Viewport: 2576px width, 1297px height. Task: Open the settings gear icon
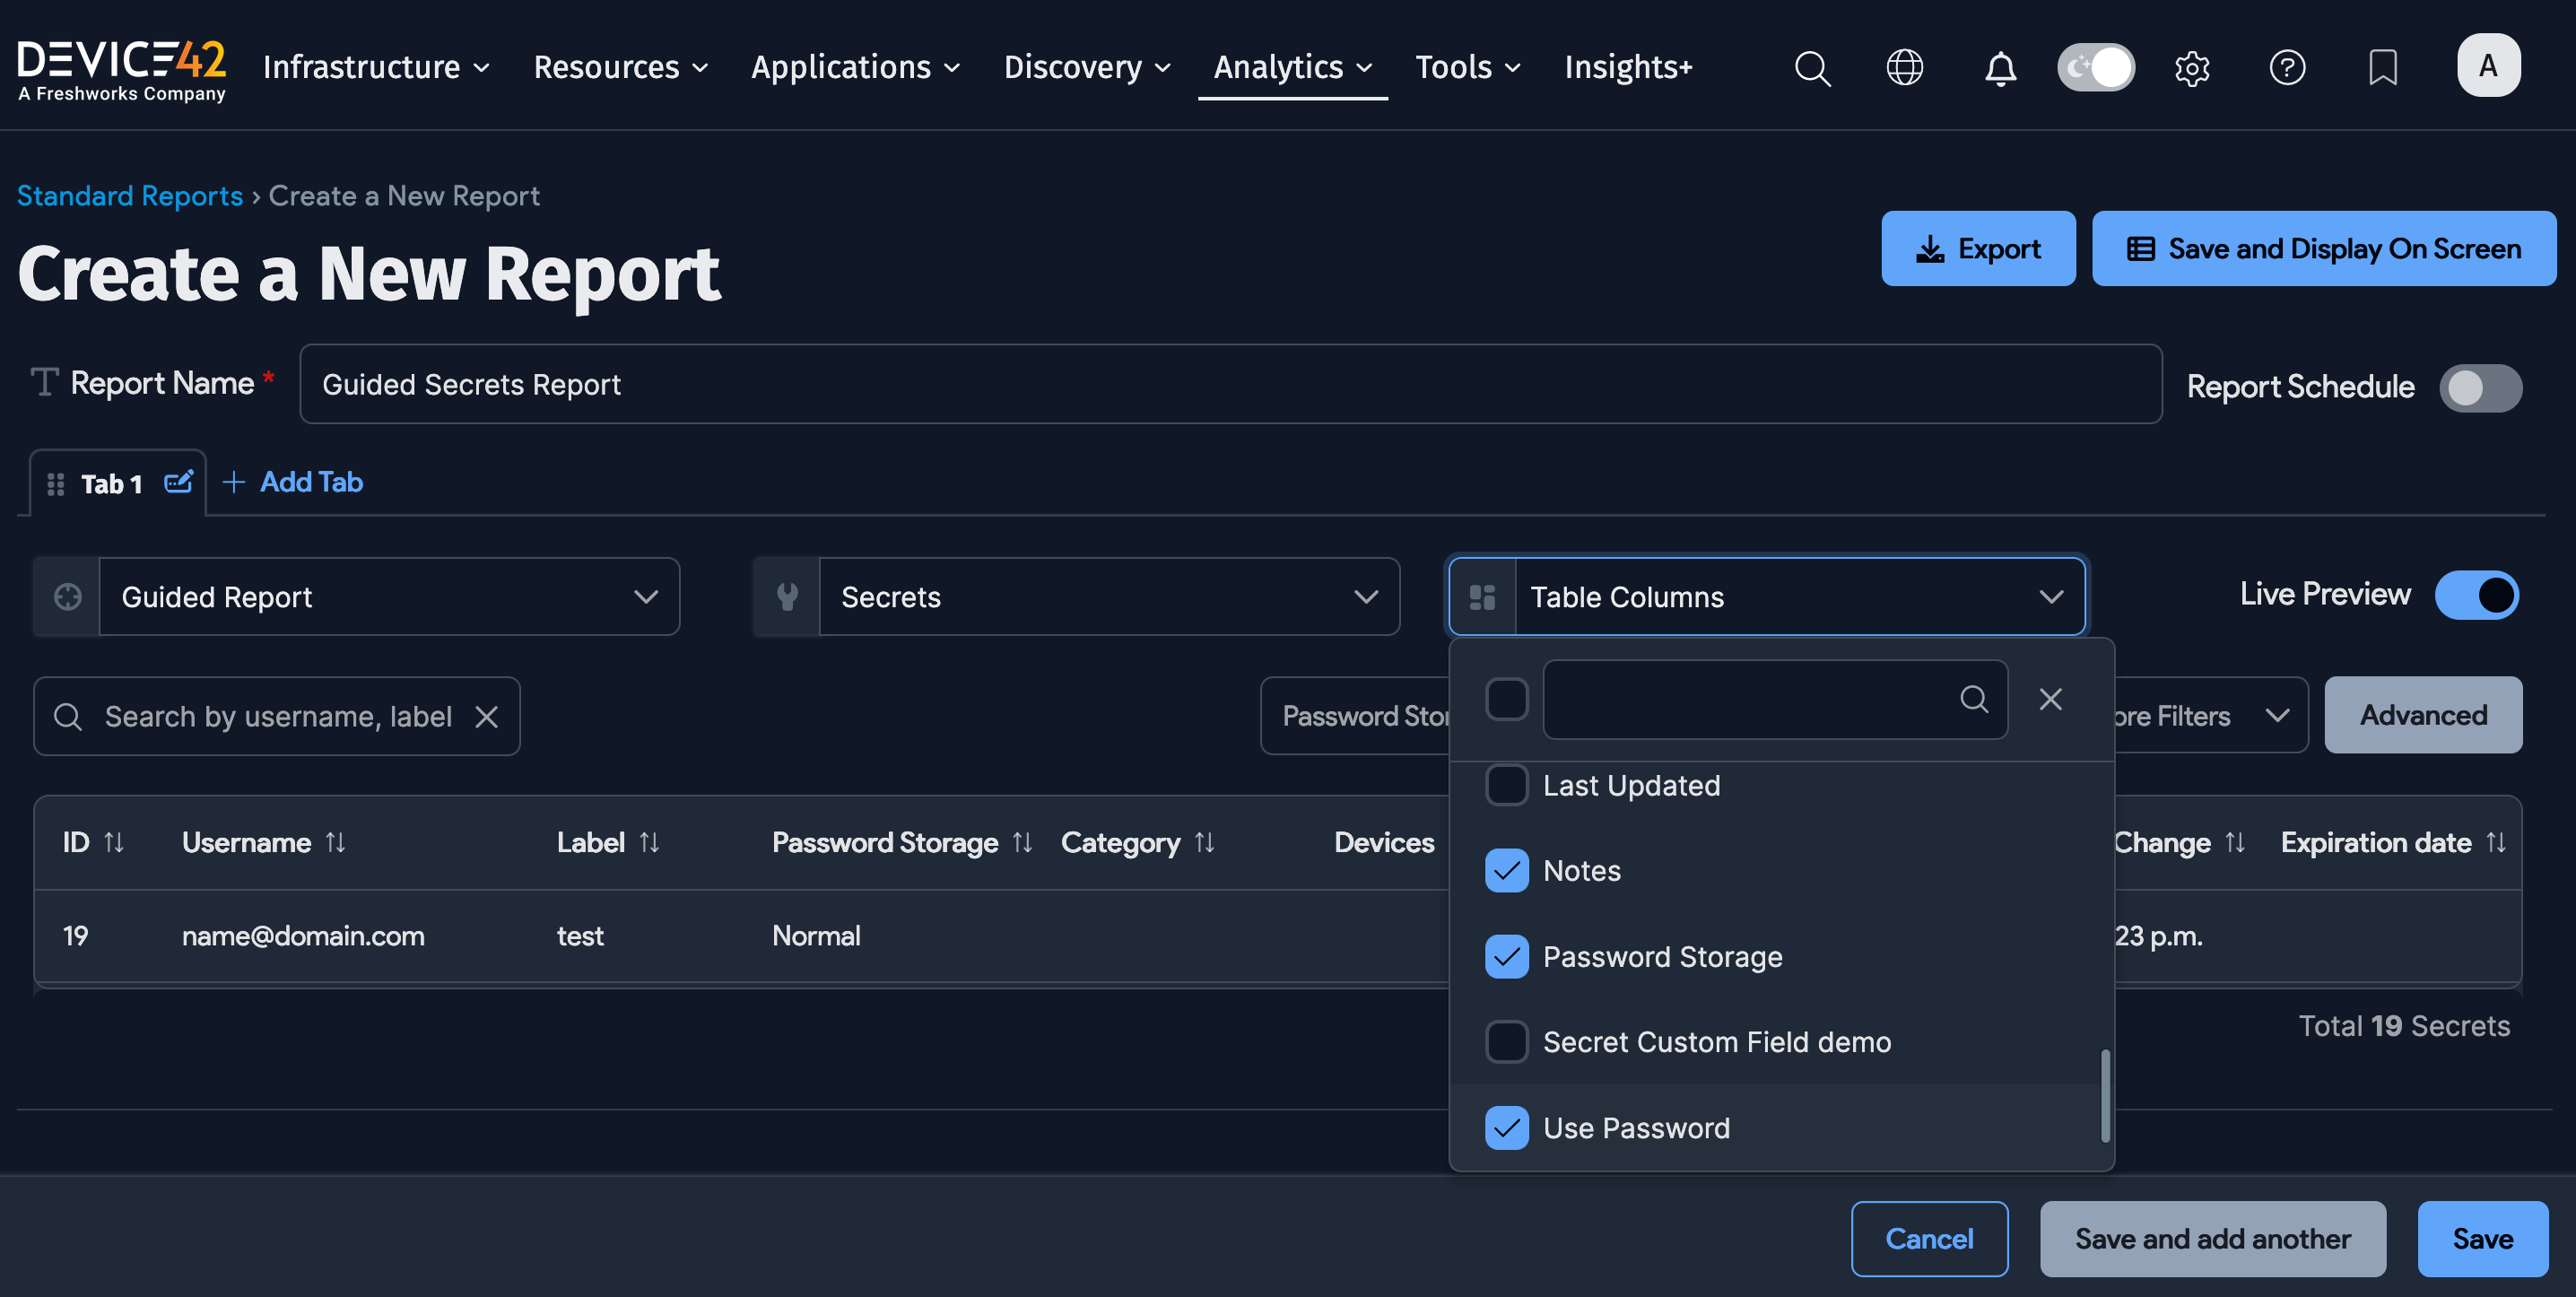point(2191,68)
